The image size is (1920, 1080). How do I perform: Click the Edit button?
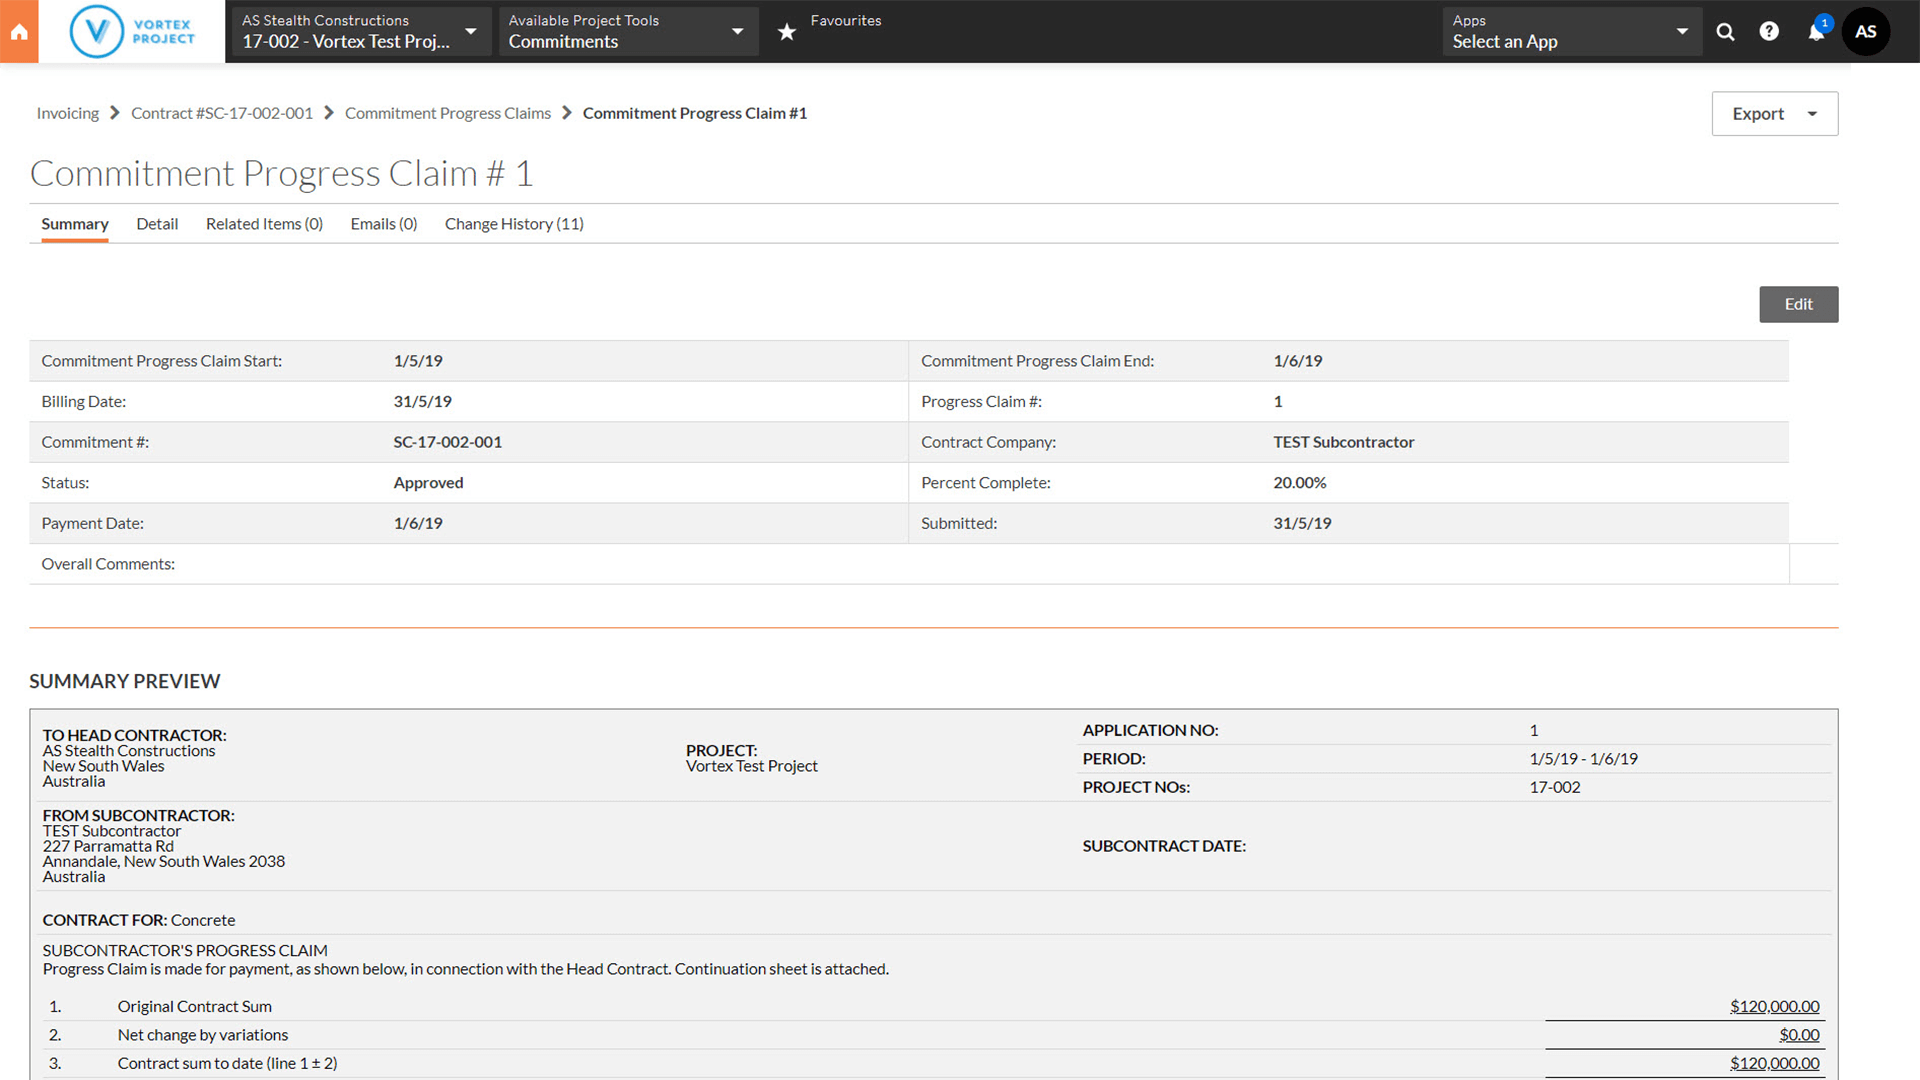pyautogui.click(x=1797, y=303)
